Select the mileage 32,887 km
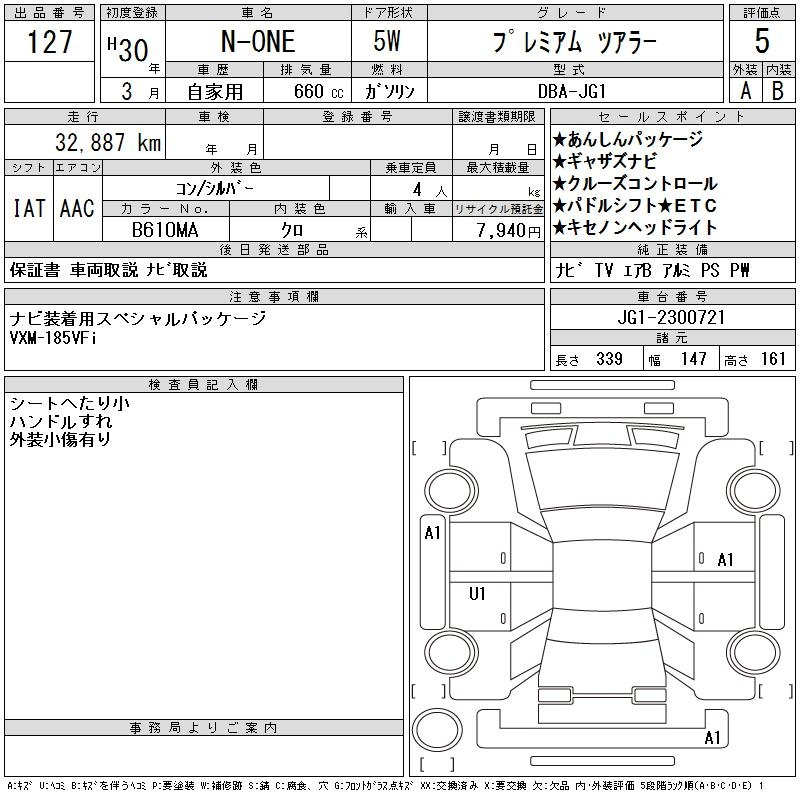 pos(108,143)
